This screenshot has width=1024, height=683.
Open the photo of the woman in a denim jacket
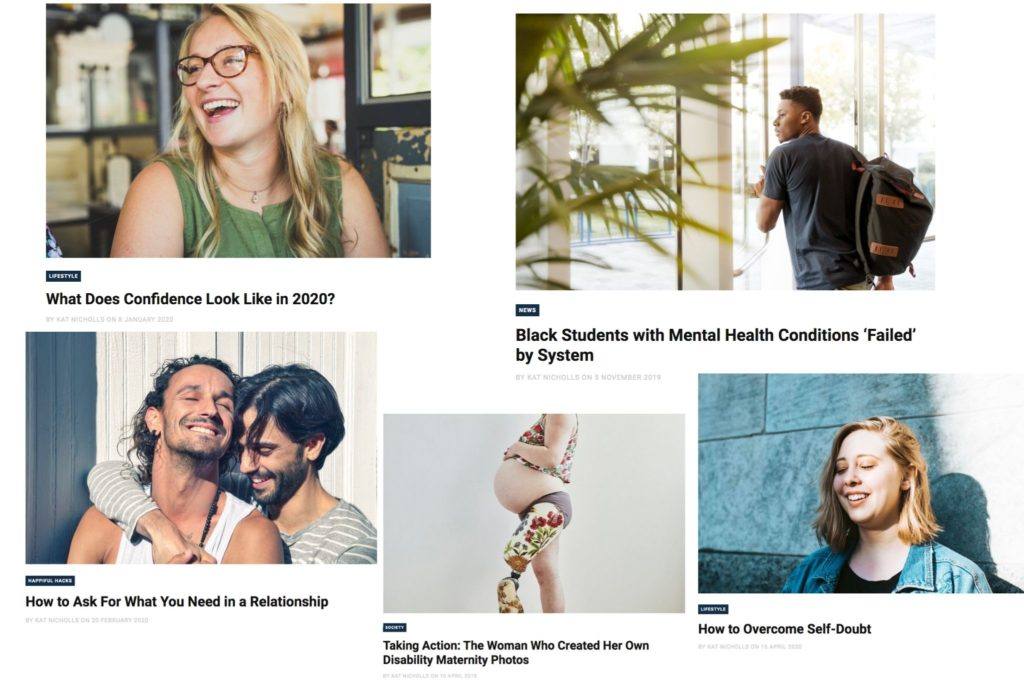point(861,483)
